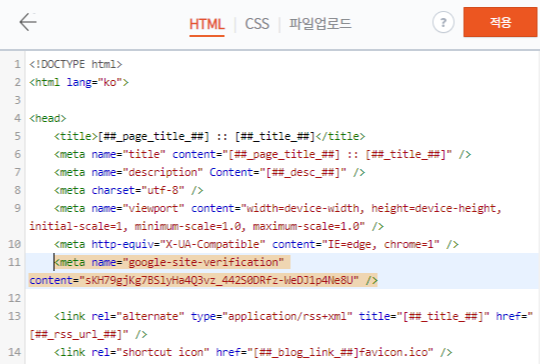Click the html lang="ko" line

(79, 82)
